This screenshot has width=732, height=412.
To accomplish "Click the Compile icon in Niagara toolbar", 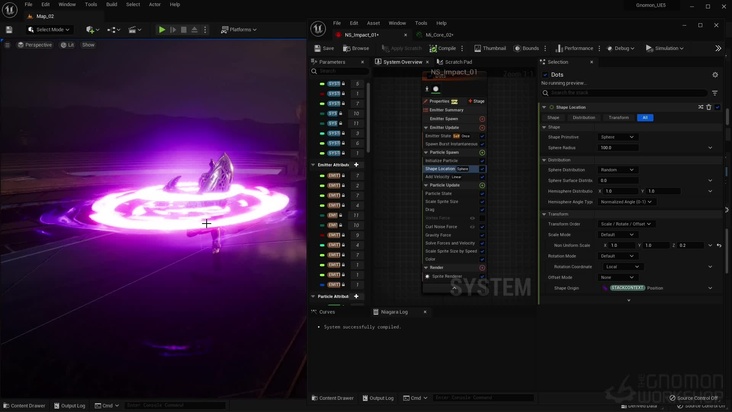I will coord(433,48).
